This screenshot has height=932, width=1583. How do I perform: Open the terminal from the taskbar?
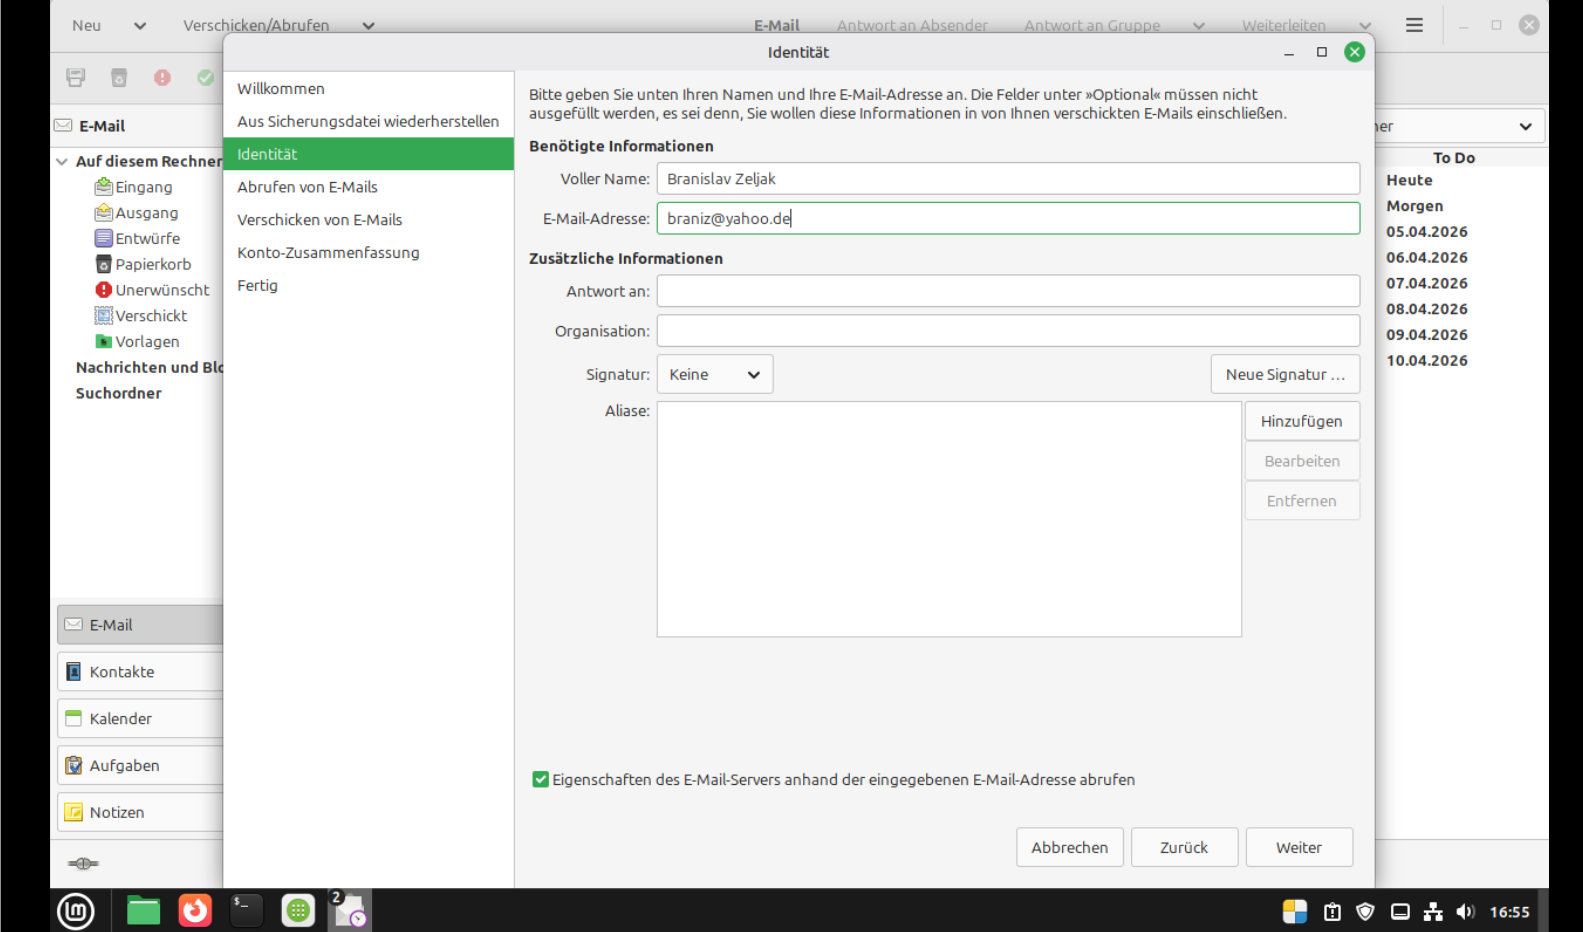(x=246, y=911)
